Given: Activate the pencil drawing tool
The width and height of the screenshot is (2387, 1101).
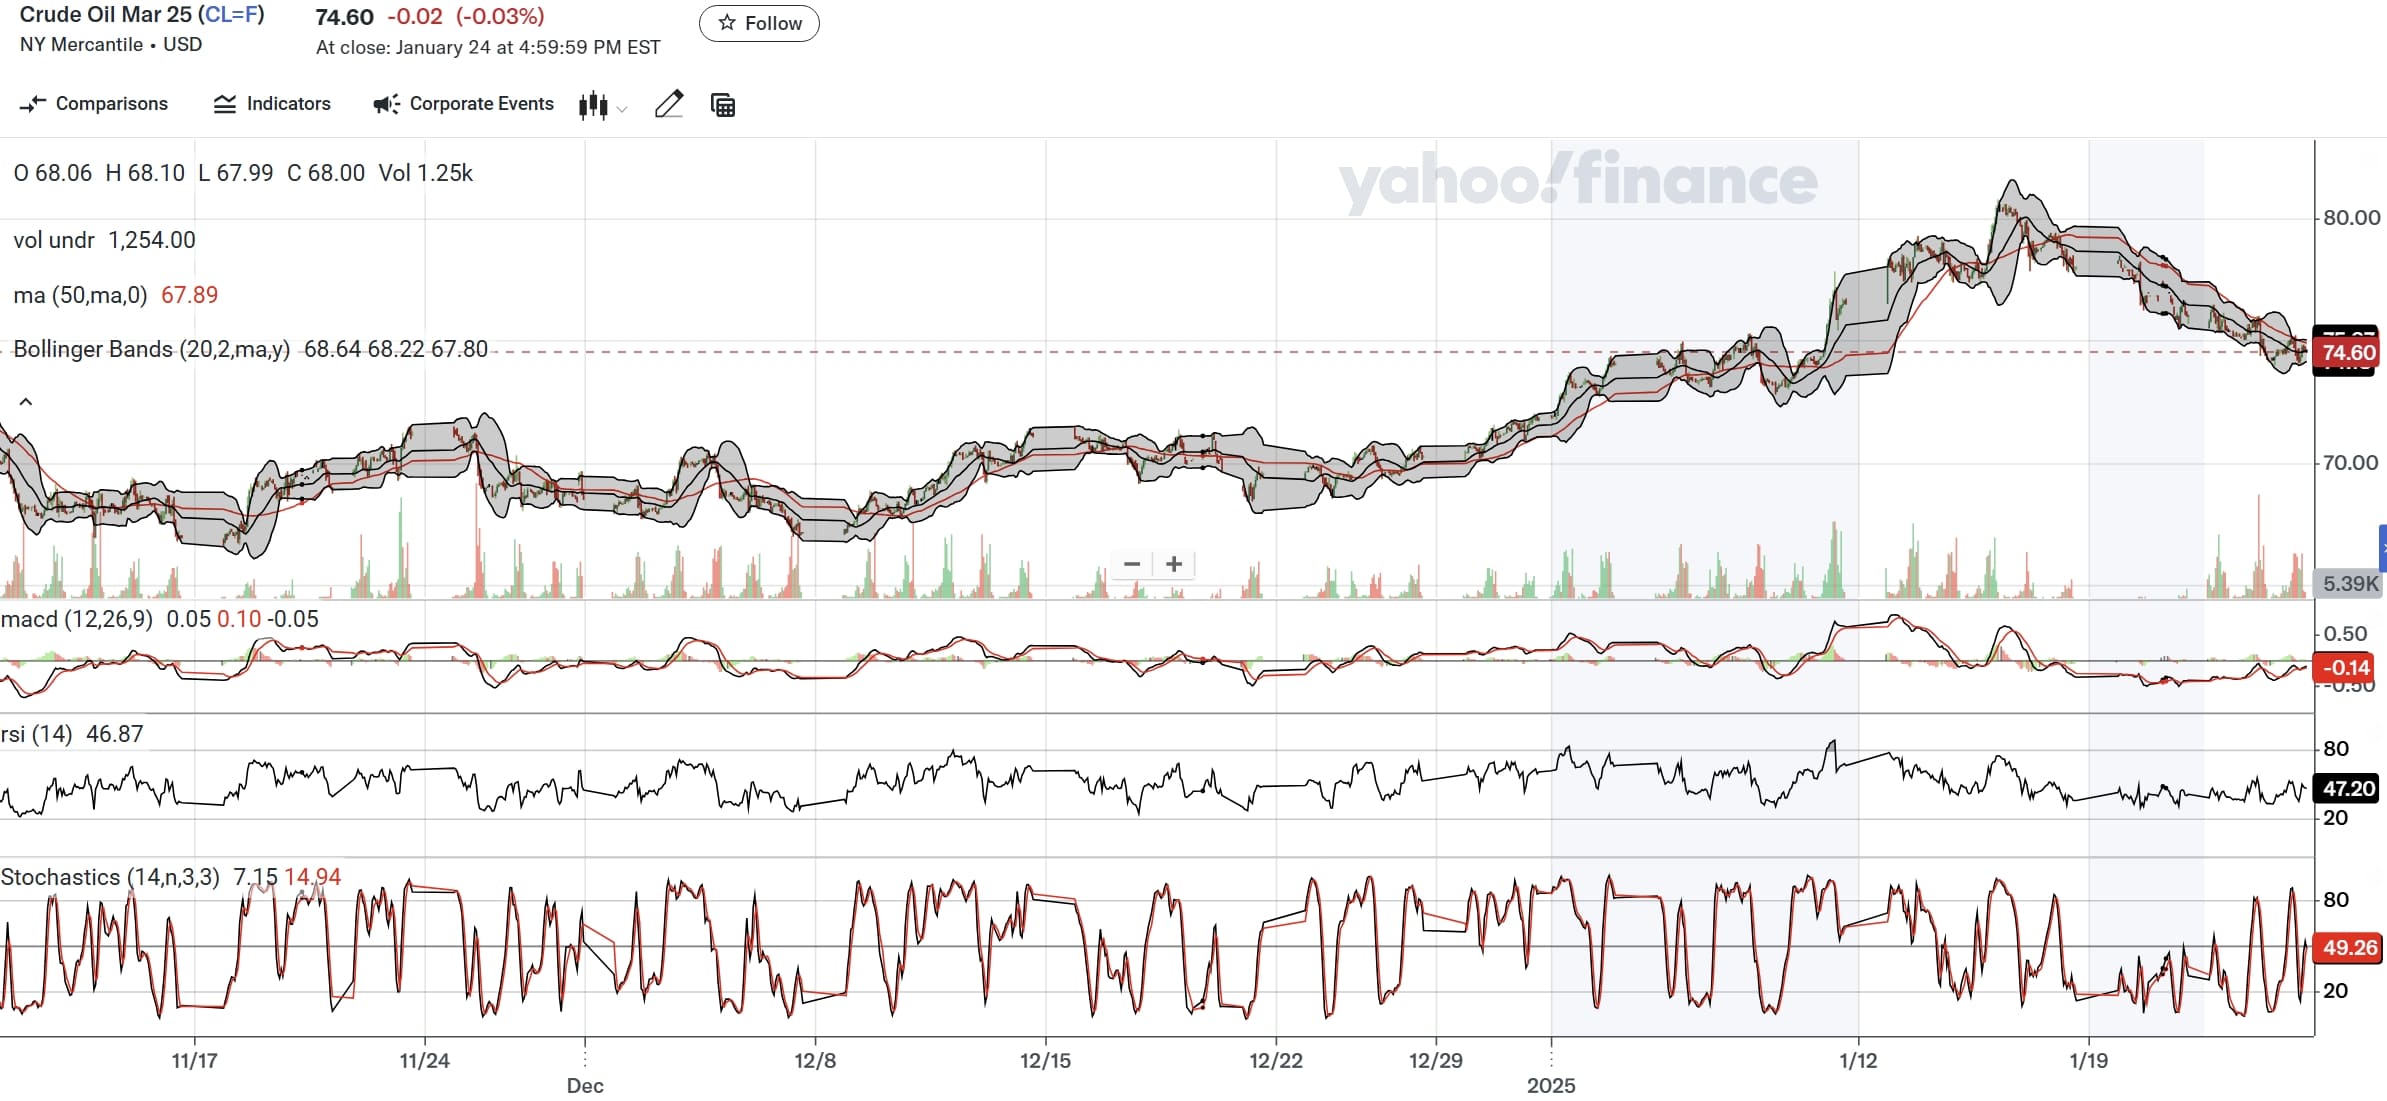Looking at the screenshot, I should coord(669,104).
